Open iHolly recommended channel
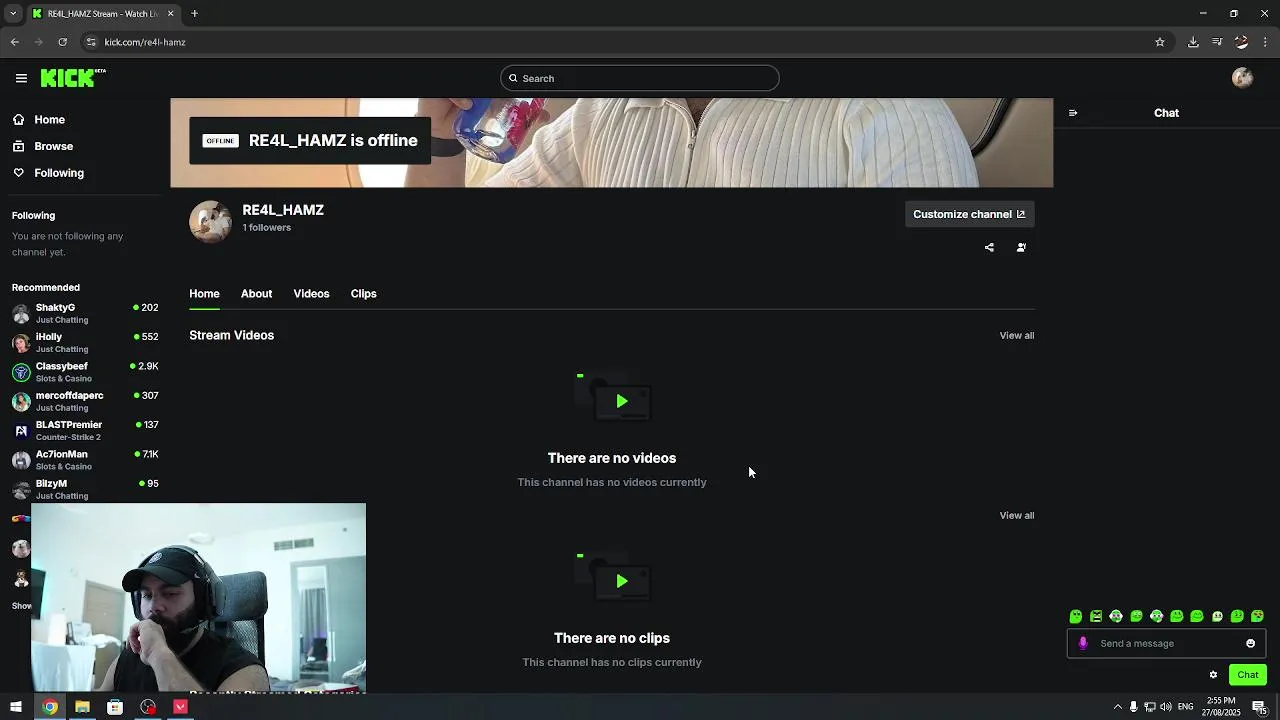 click(85, 342)
